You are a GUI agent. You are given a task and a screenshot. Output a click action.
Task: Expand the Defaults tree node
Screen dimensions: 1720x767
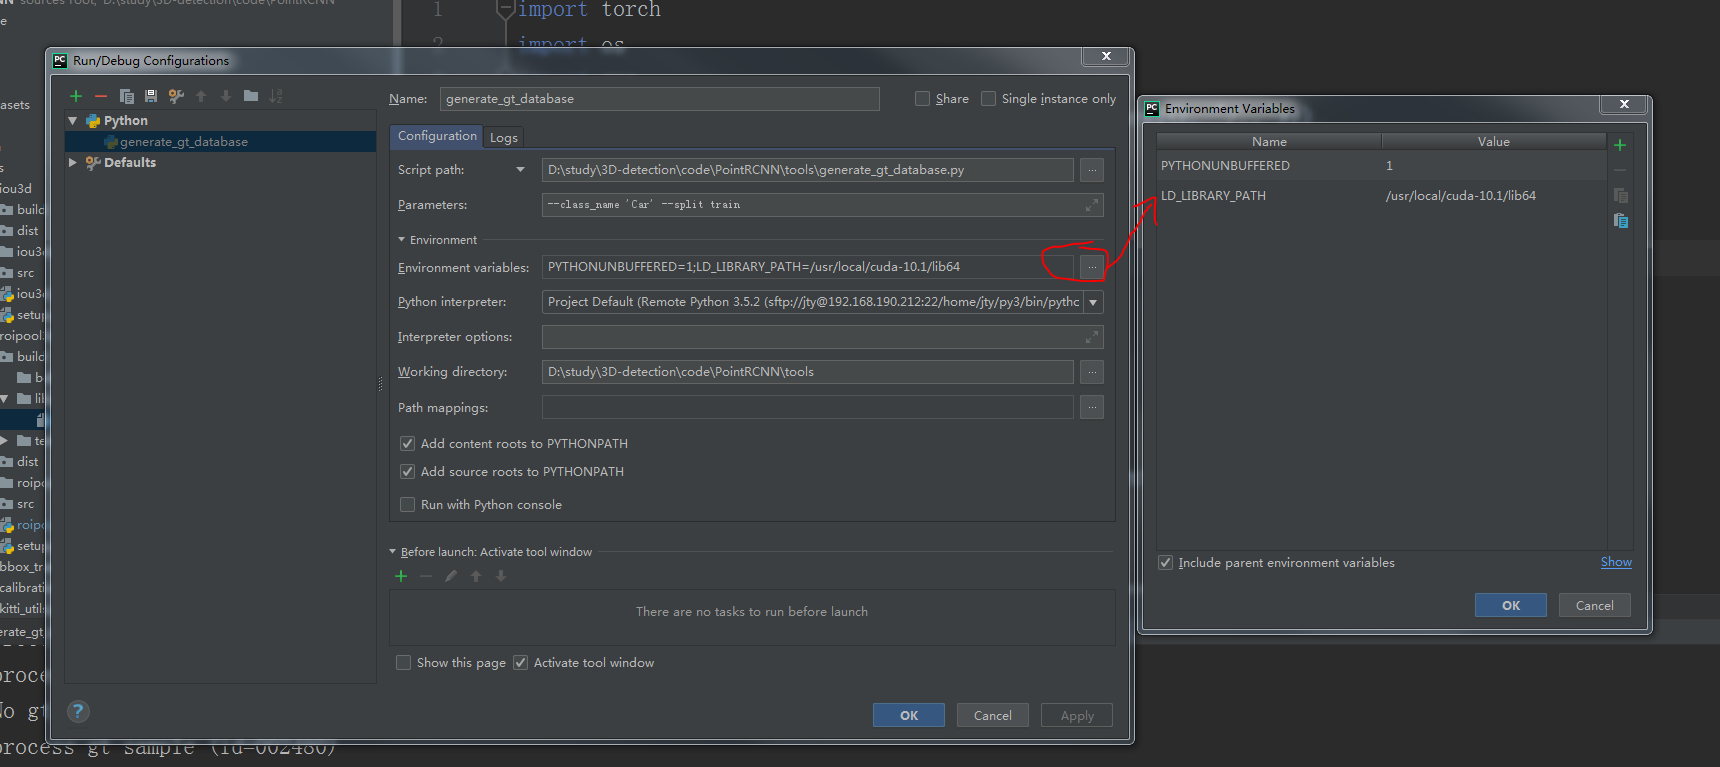(x=73, y=162)
